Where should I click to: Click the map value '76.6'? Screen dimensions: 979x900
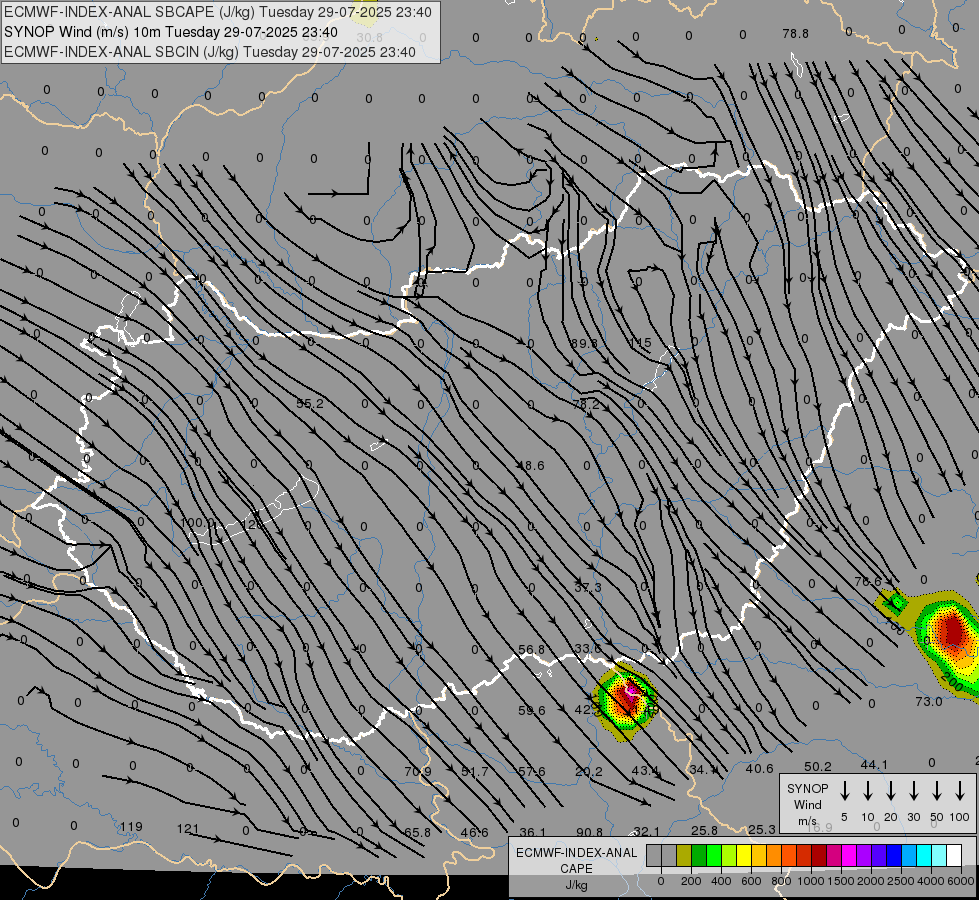point(868,581)
